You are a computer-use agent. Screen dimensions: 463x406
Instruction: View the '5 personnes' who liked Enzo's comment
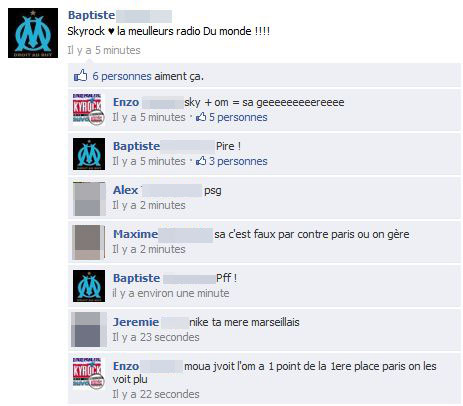(238, 117)
